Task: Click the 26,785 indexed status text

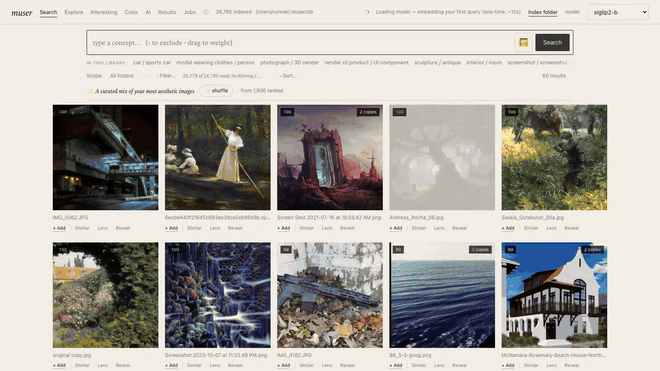Action: [x=264, y=12]
